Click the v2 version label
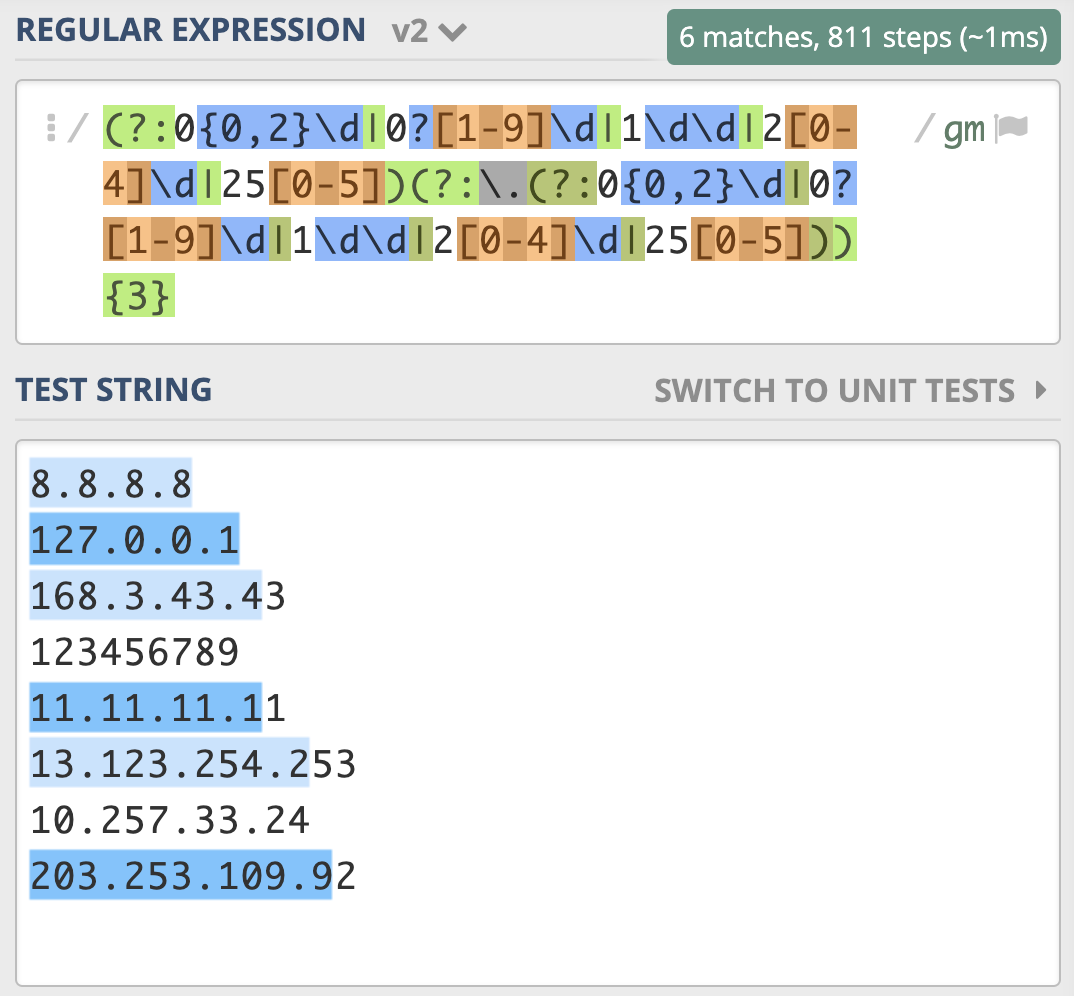Viewport: 1074px width, 996px height. (x=410, y=31)
